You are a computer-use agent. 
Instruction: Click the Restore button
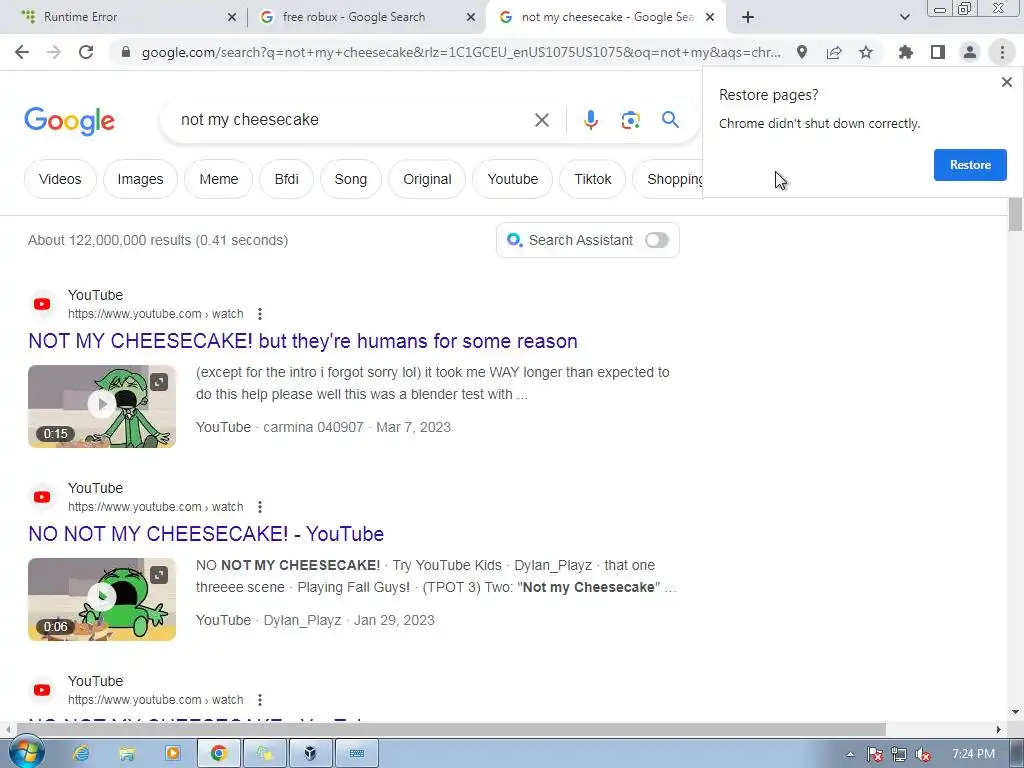[x=970, y=165]
